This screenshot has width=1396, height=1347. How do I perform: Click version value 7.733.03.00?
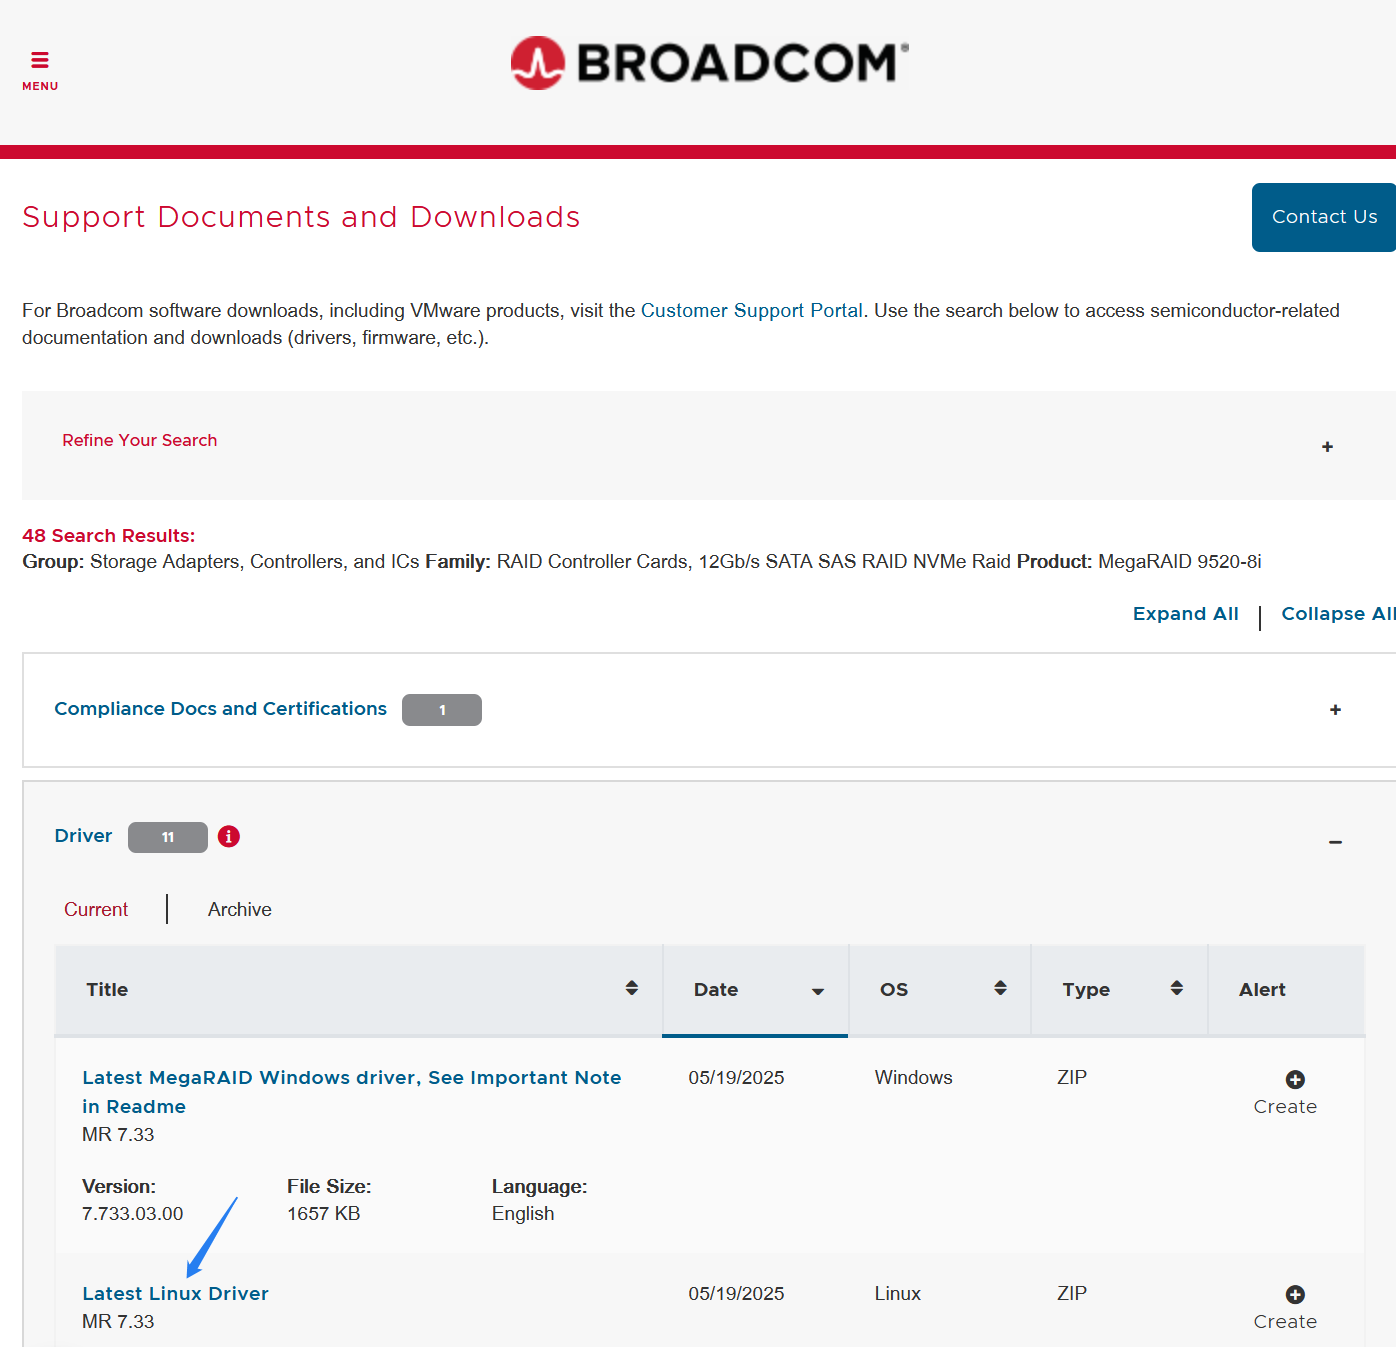[133, 1214]
